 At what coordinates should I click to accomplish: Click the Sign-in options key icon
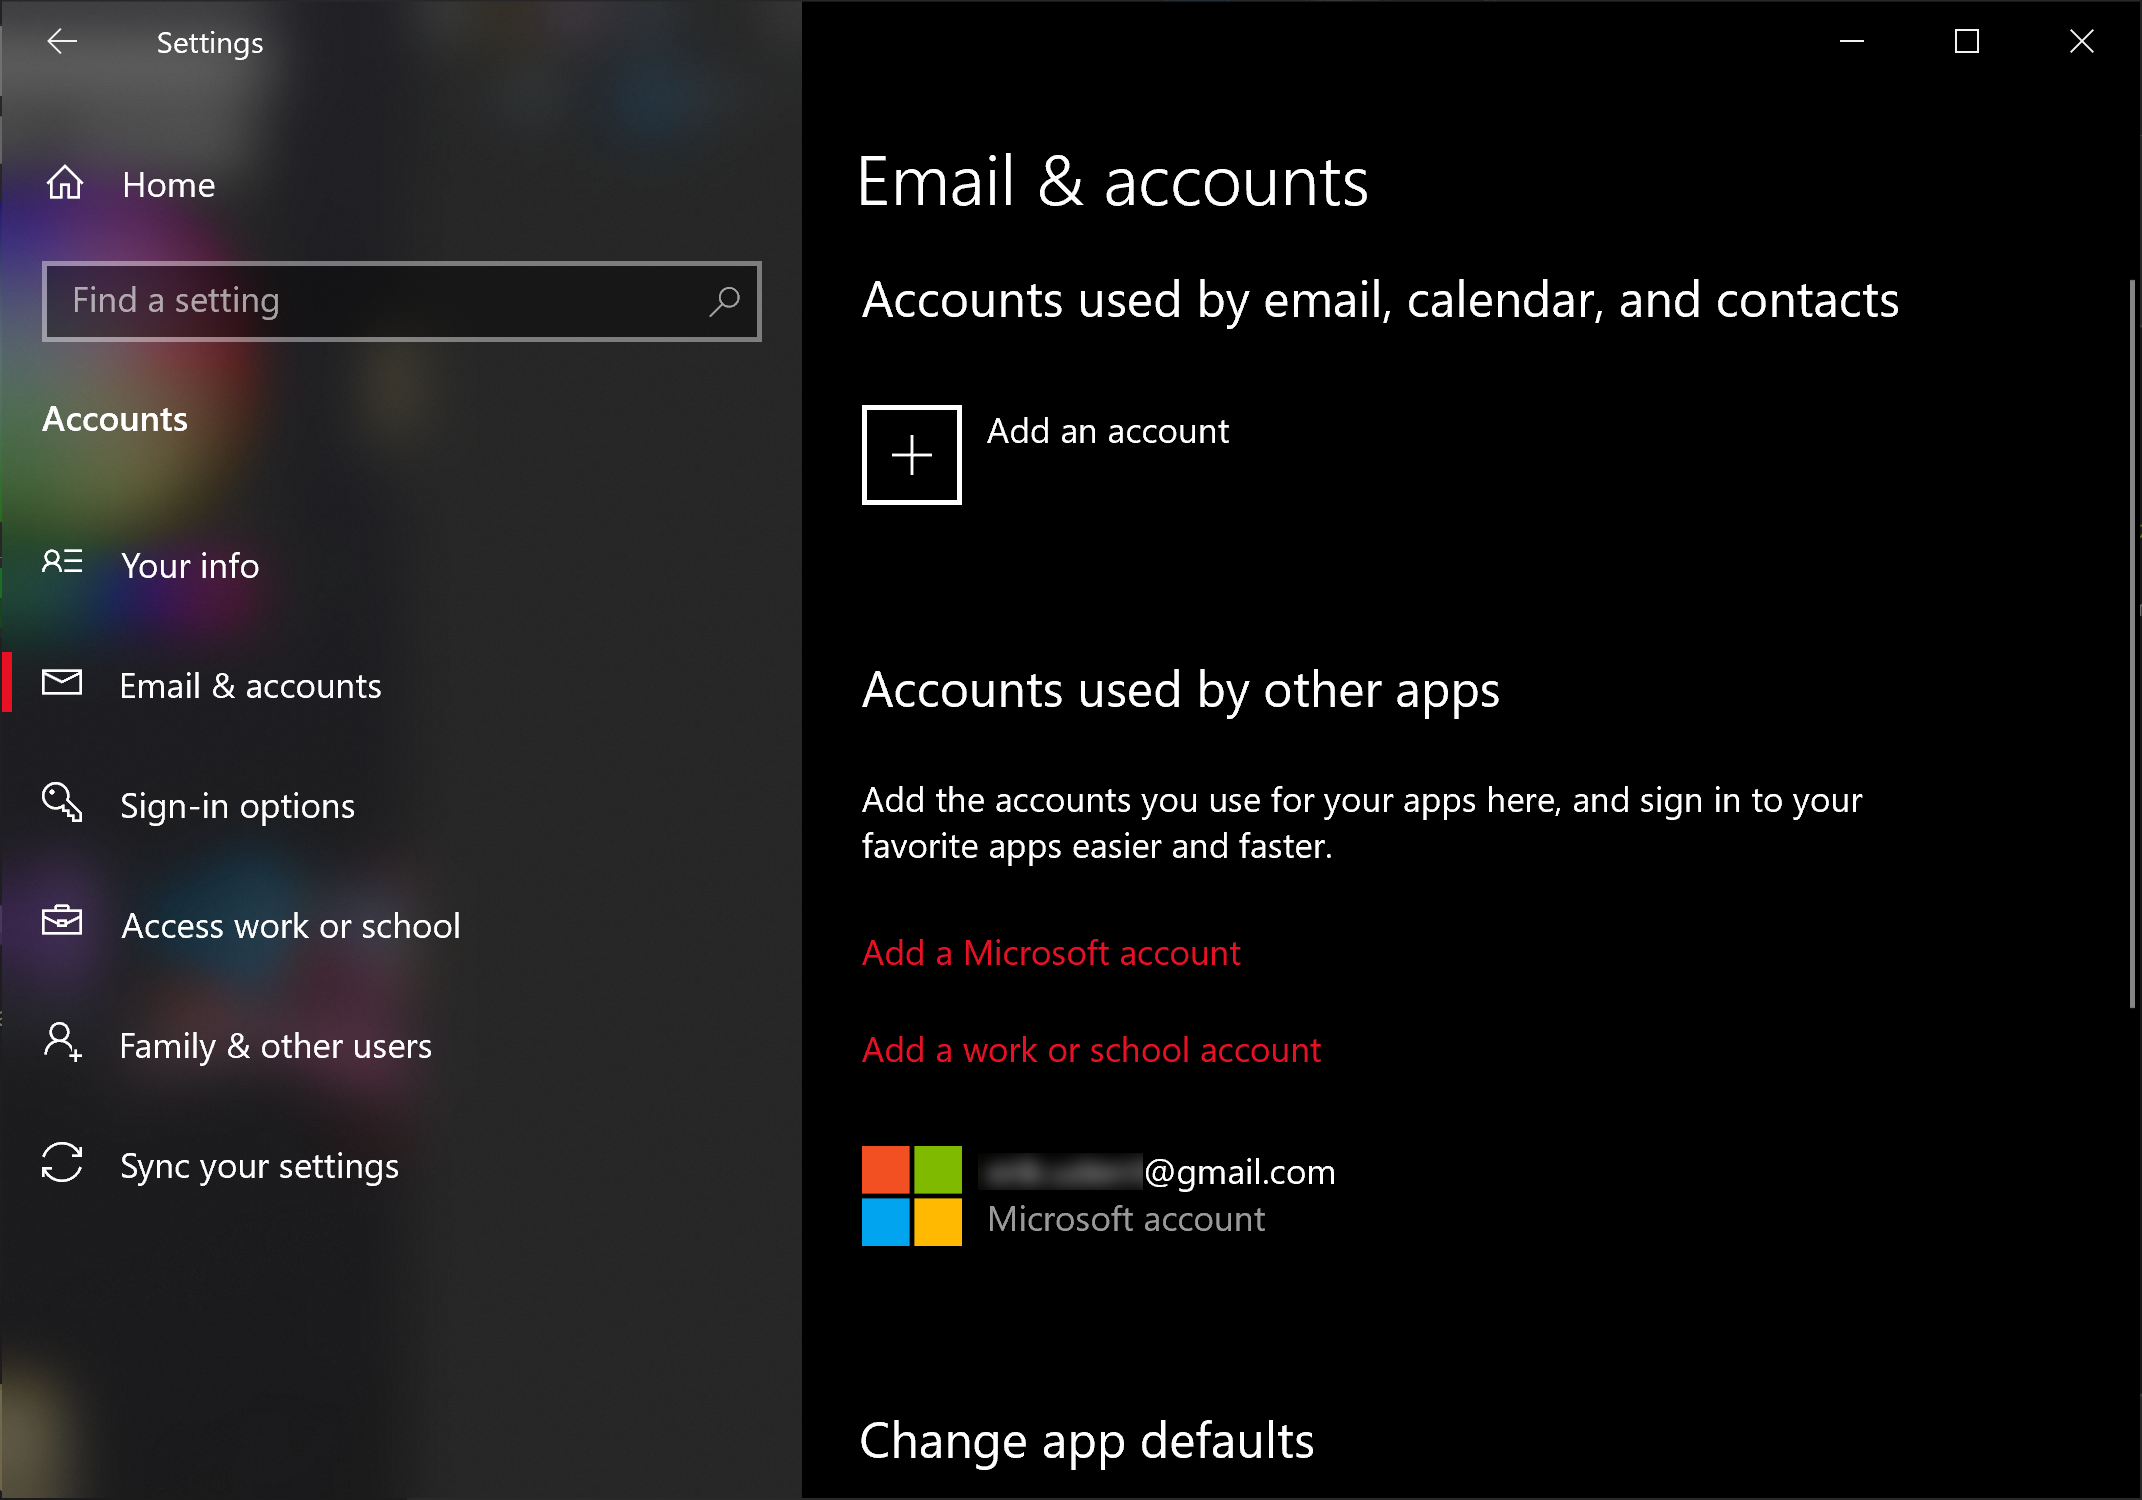62,802
